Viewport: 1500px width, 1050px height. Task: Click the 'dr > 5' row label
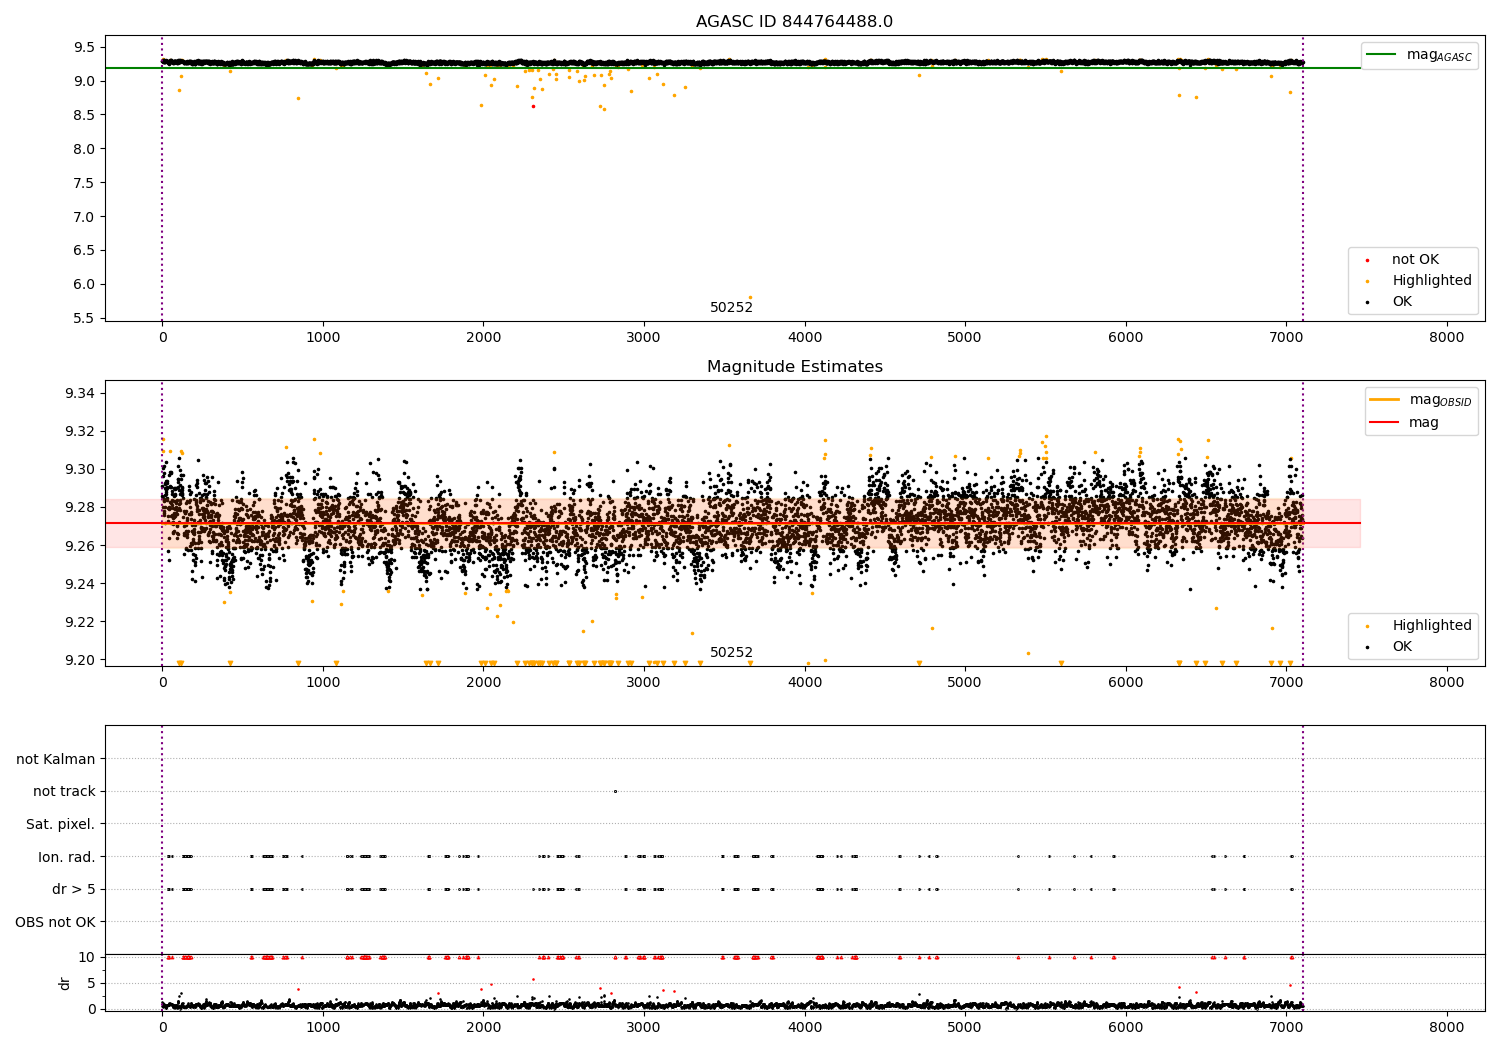click(74, 890)
